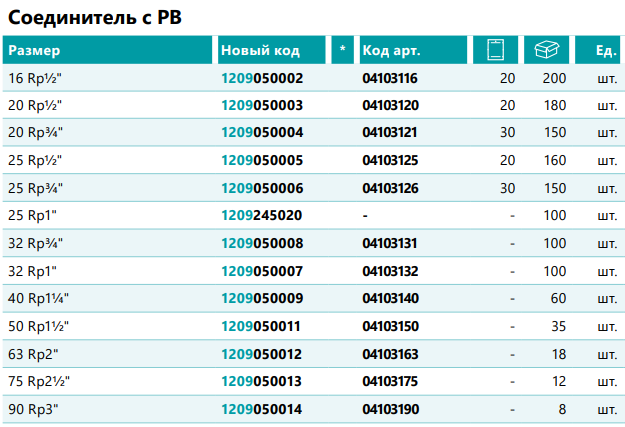
Task: Click the title 'Соединитель с PB'
Action: (x=95, y=18)
